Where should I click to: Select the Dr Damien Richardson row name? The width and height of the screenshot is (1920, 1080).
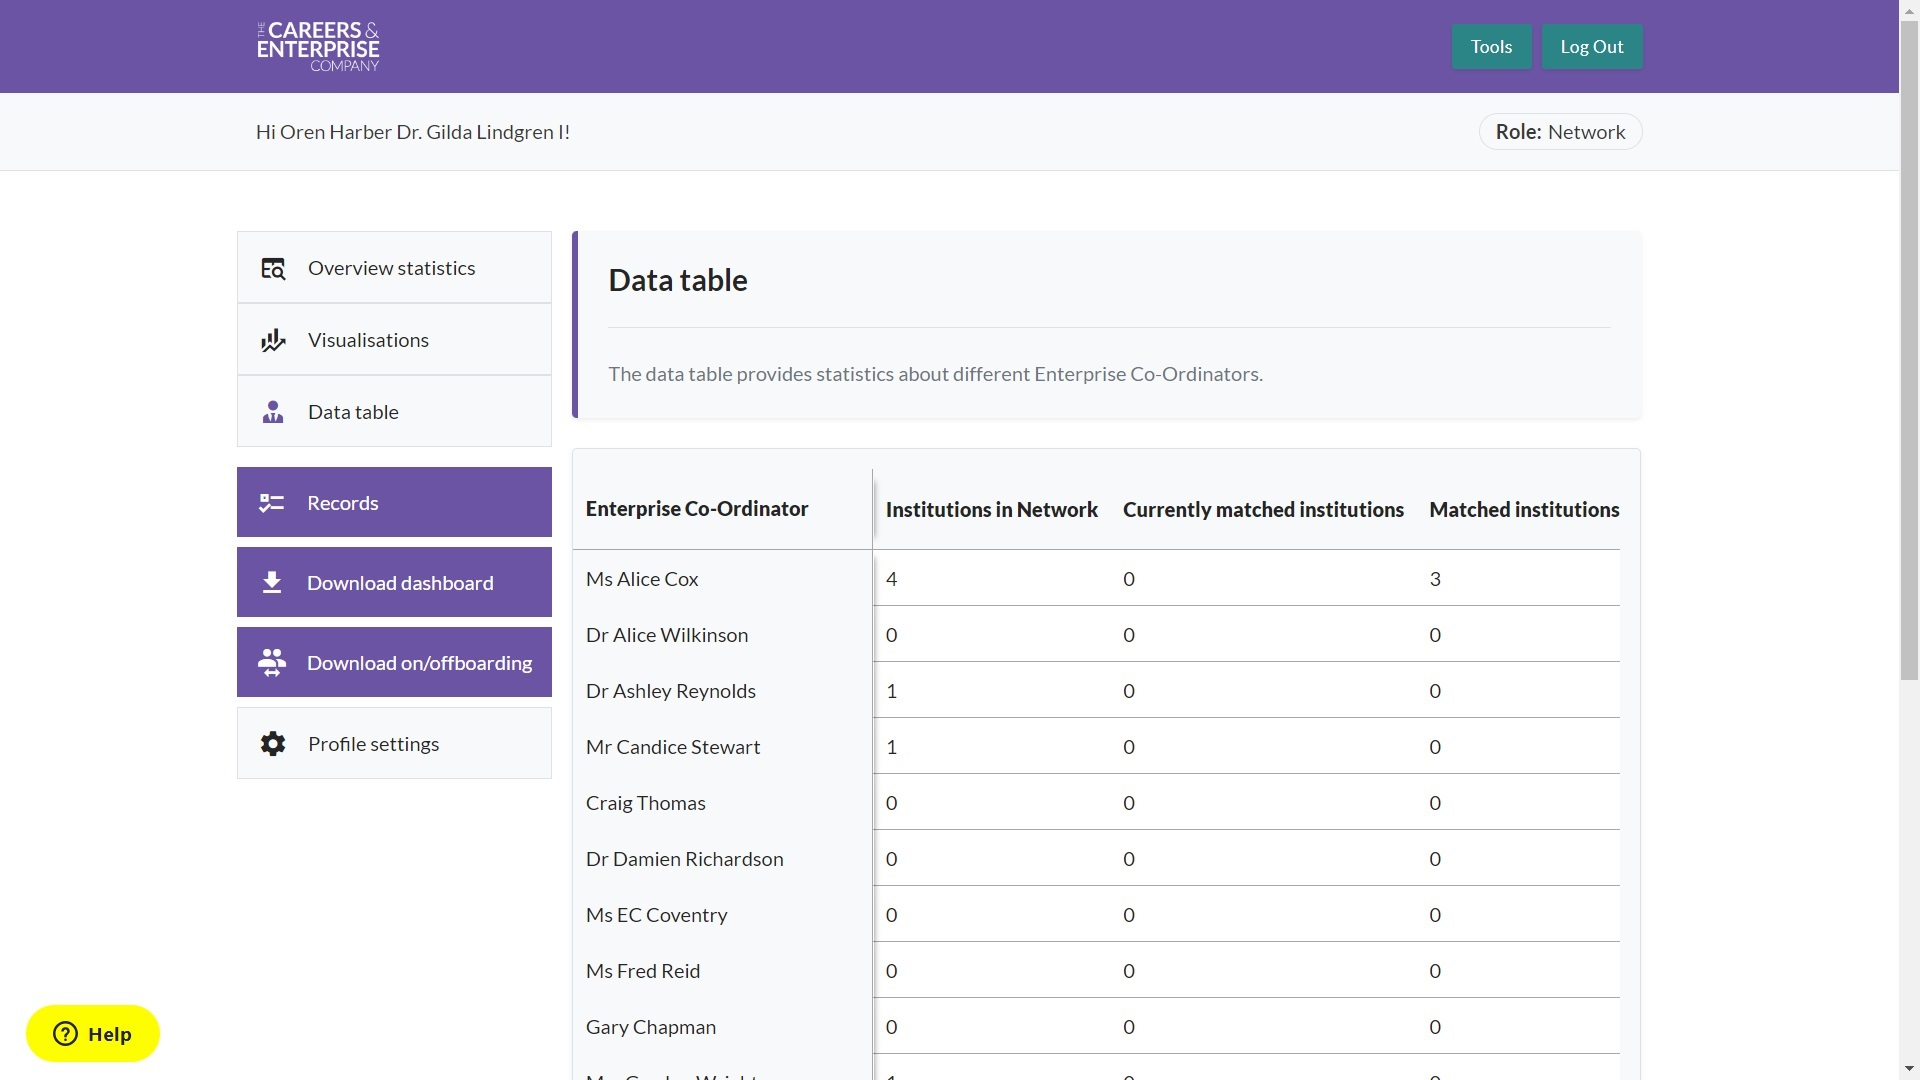tap(685, 859)
